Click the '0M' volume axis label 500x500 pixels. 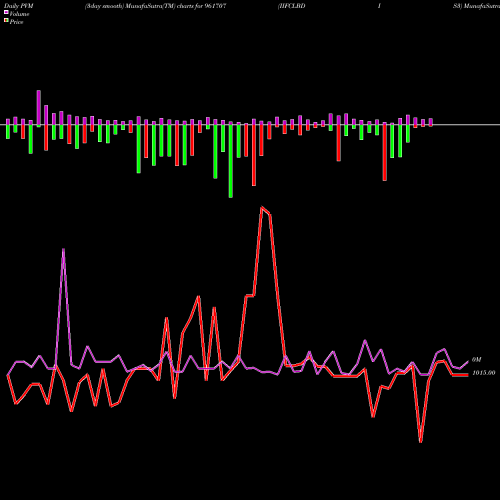click(x=476, y=360)
